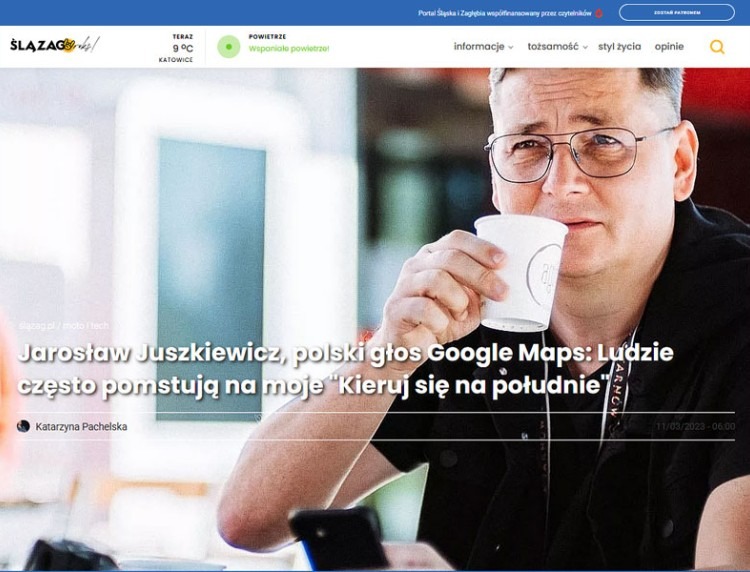Click the 9 °C Katowice temperature widget
750x572 pixels.
176,48
